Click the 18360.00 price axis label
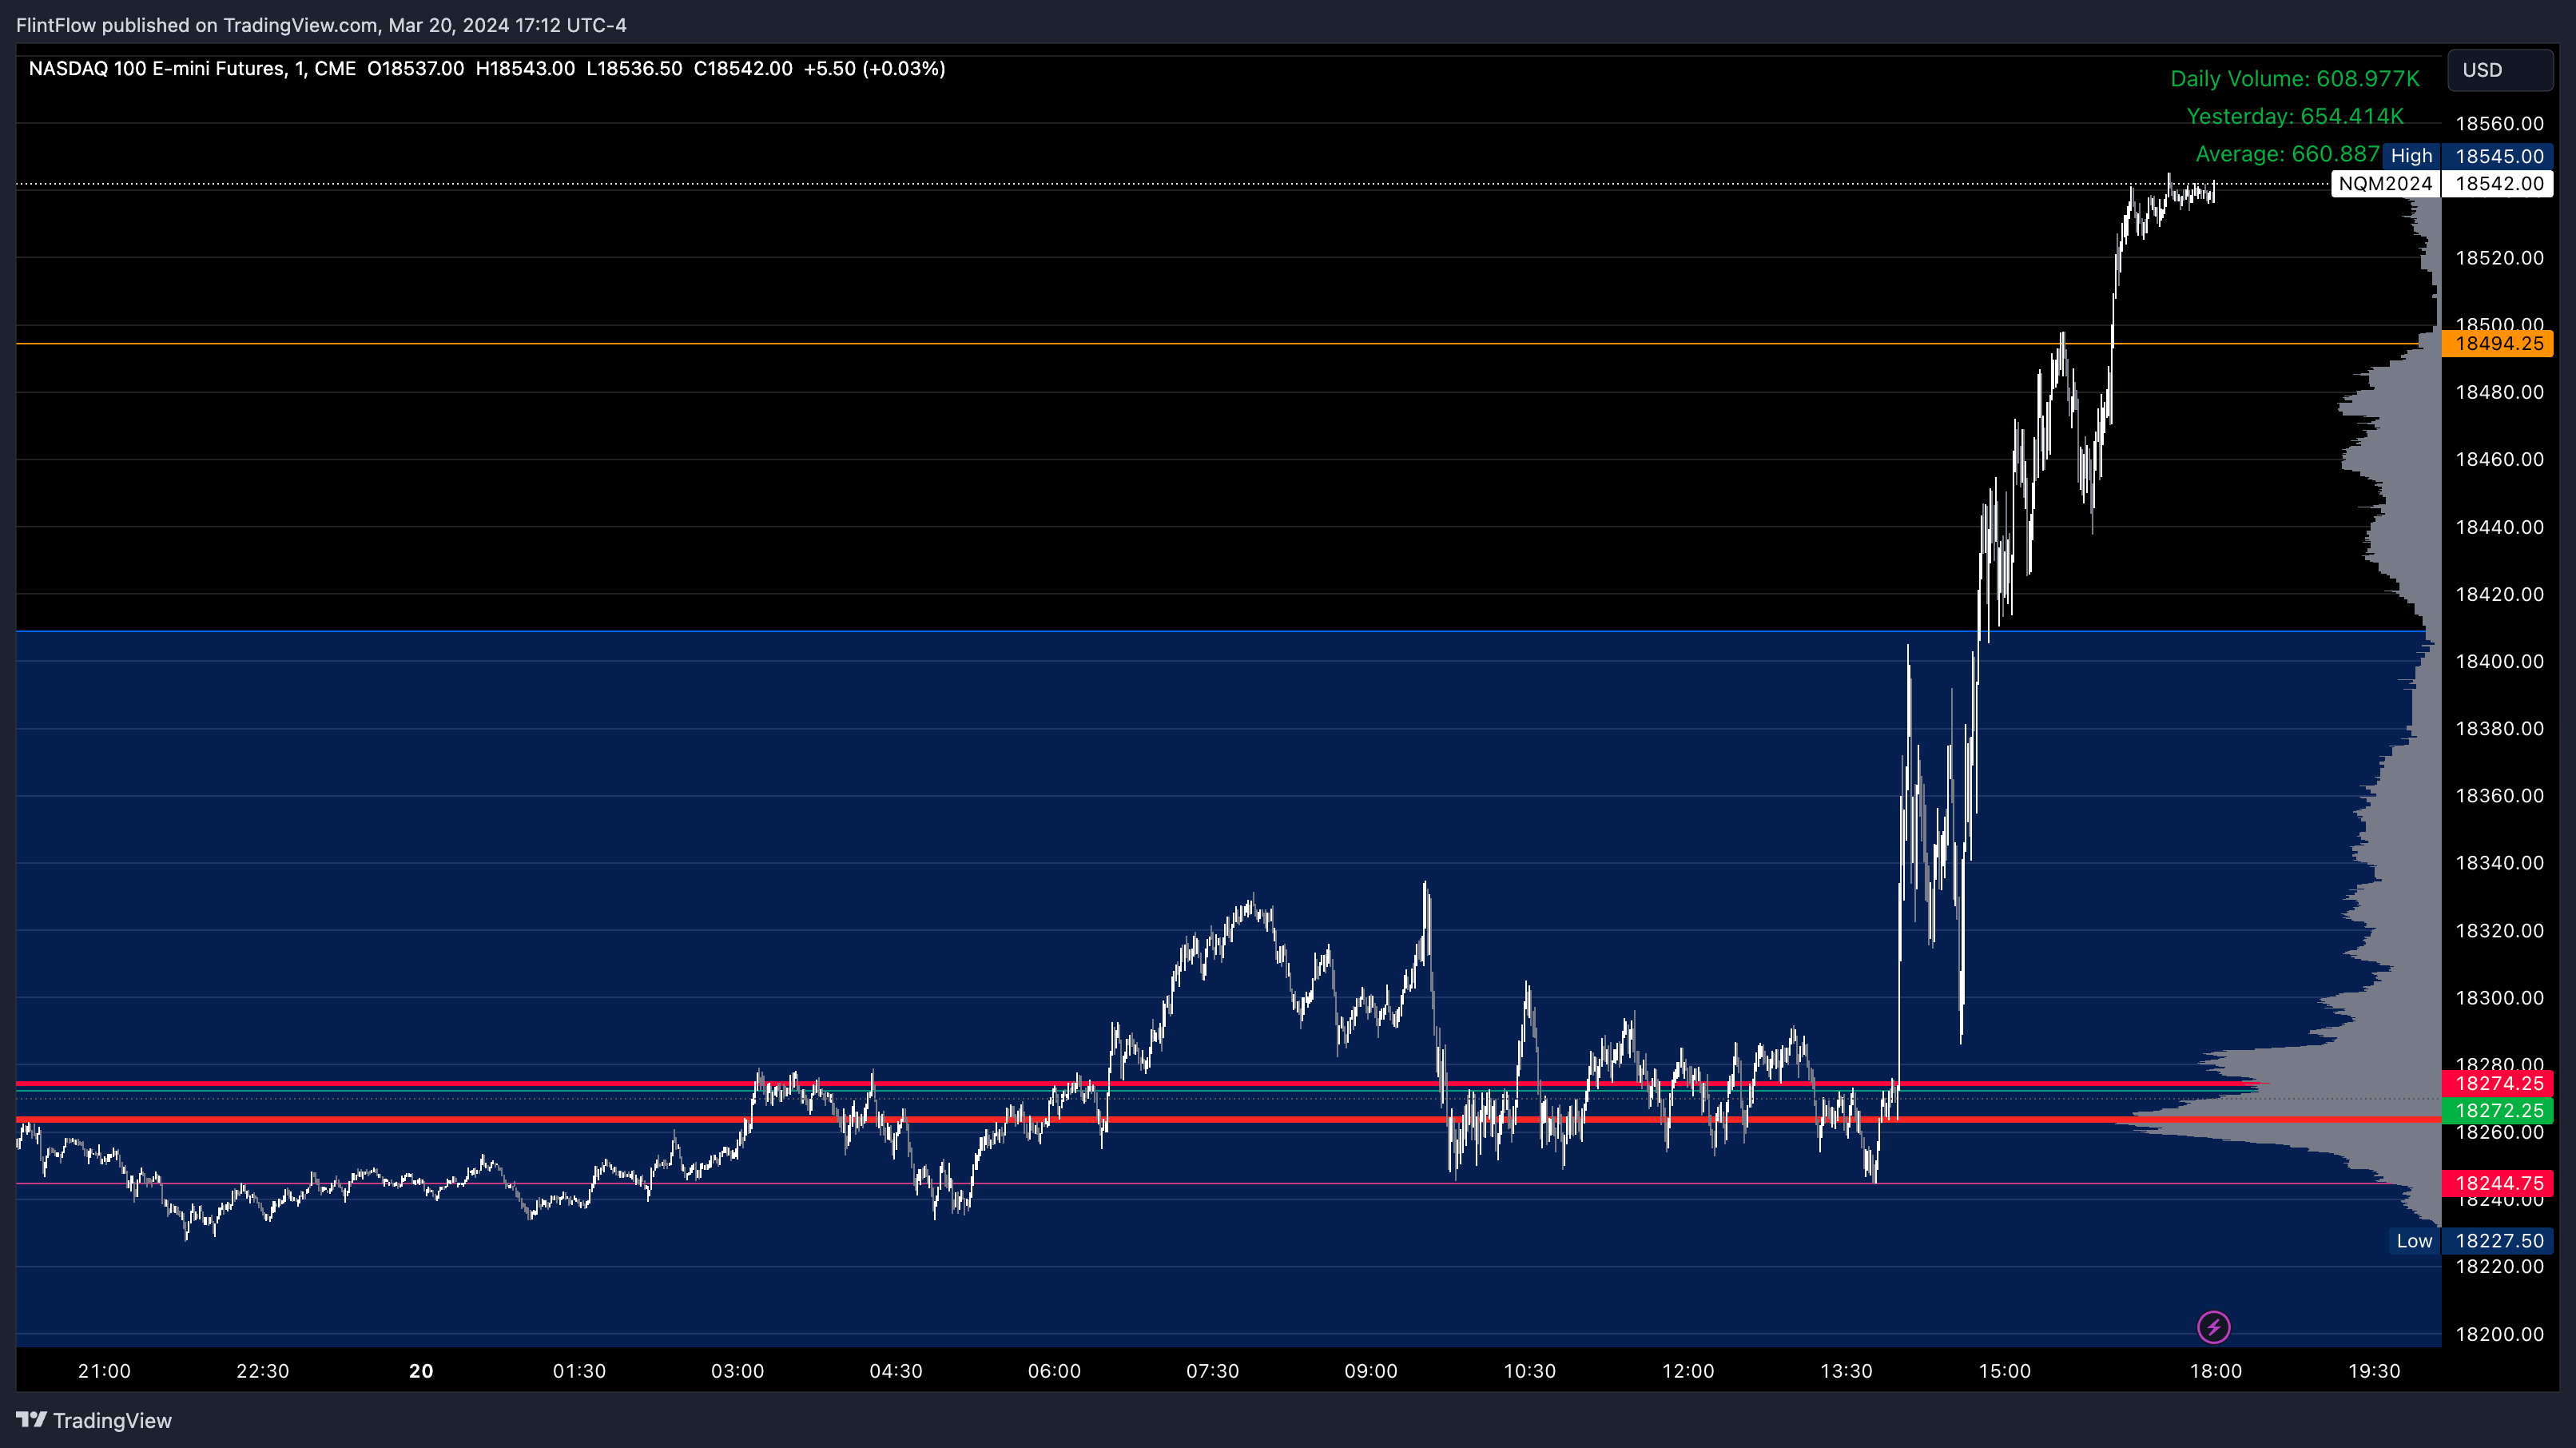Screen dimensions: 2576x1448 tap(2499, 796)
